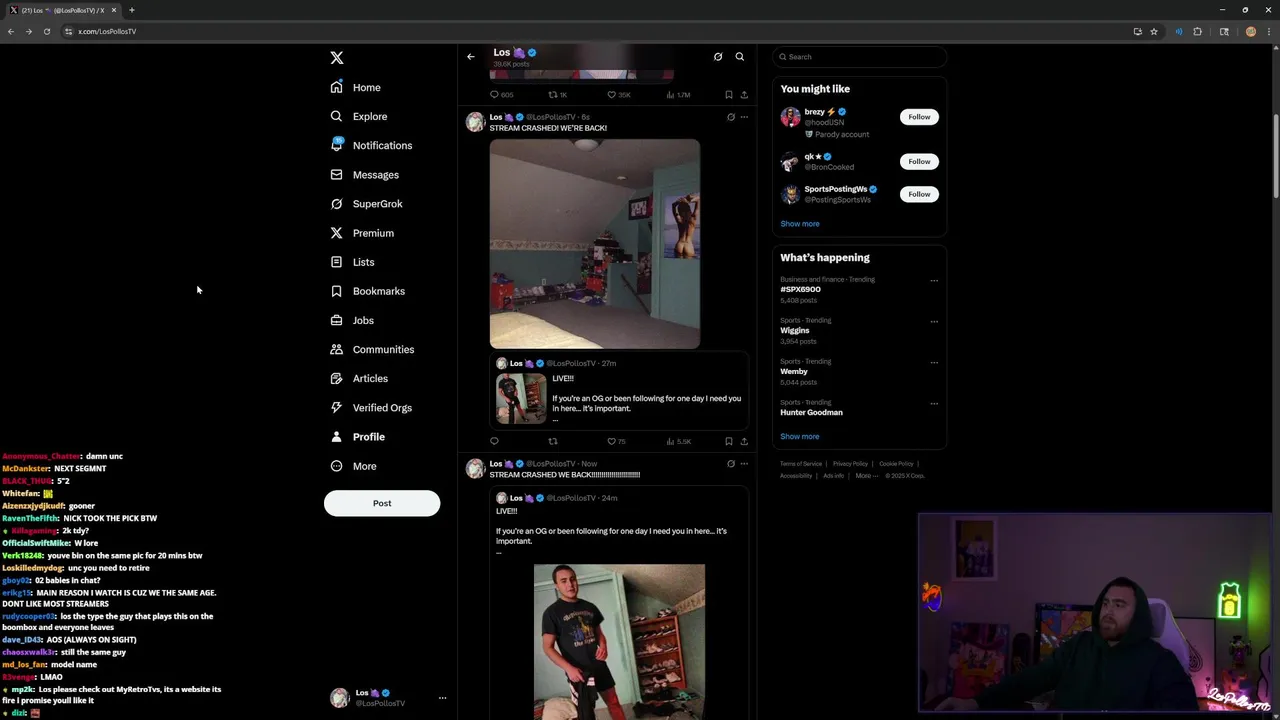
Task: Open the Terms of Service link
Action: pyautogui.click(x=801, y=464)
